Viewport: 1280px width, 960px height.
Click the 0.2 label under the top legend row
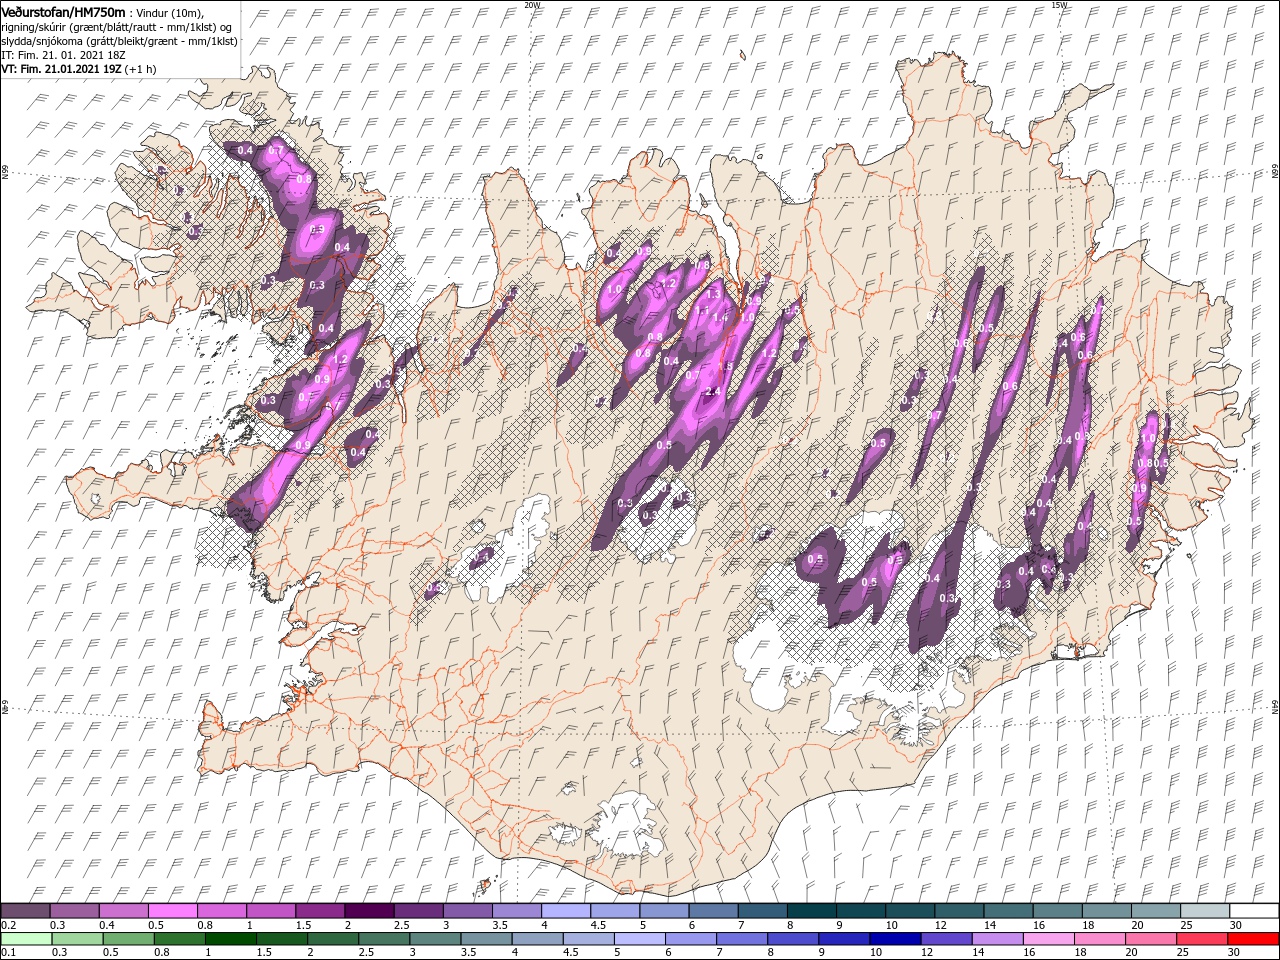pos(8,925)
